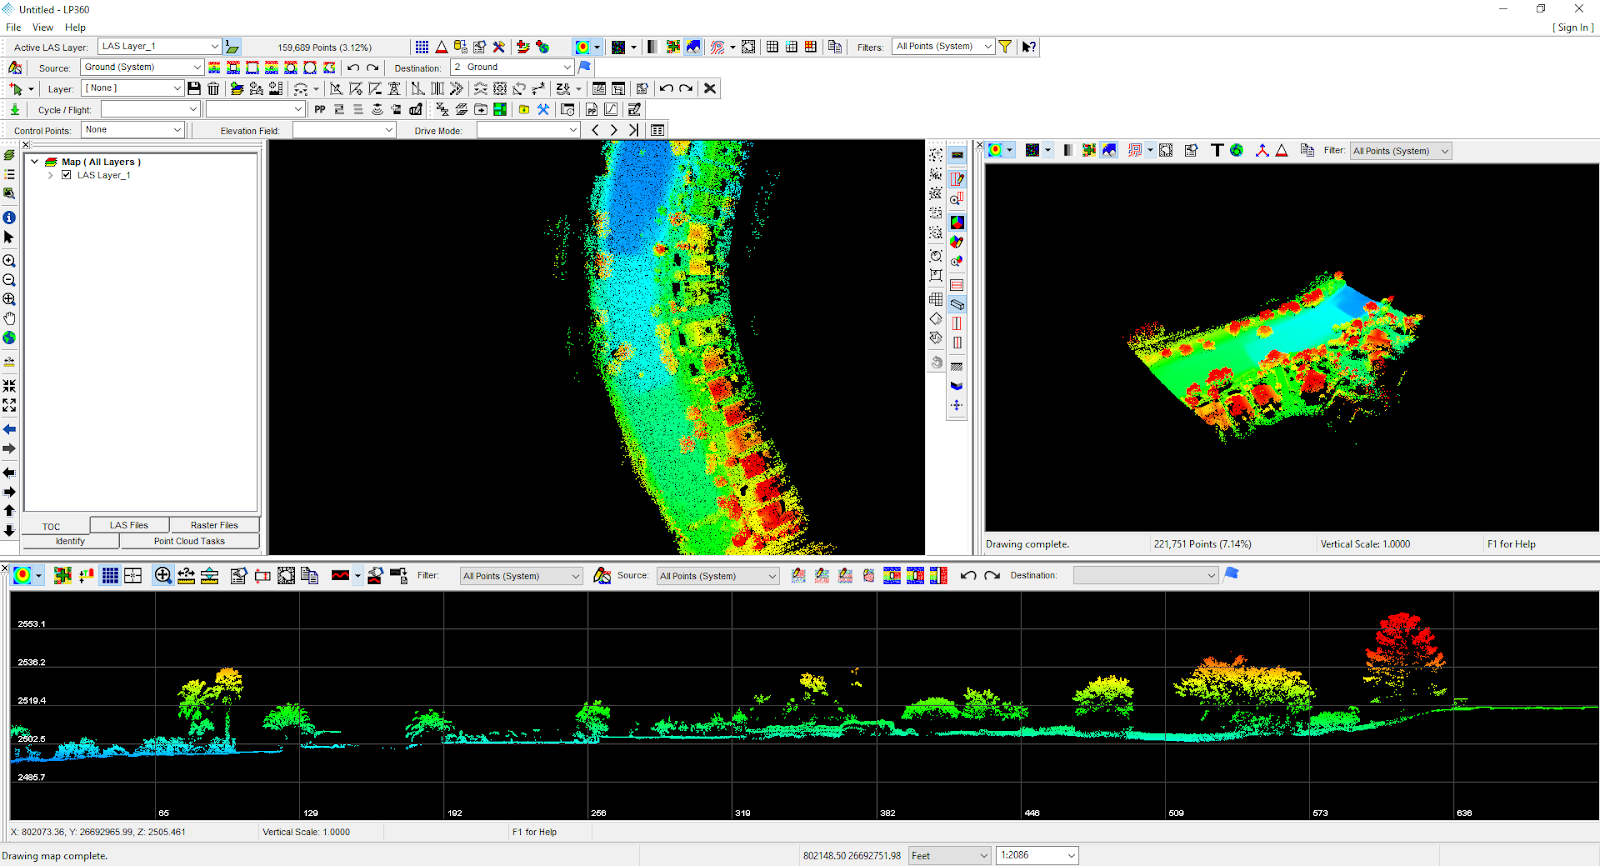Click the T text tool in 3D toolbar
Image resolution: width=1600 pixels, height=866 pixels.
click(1217, 150)
